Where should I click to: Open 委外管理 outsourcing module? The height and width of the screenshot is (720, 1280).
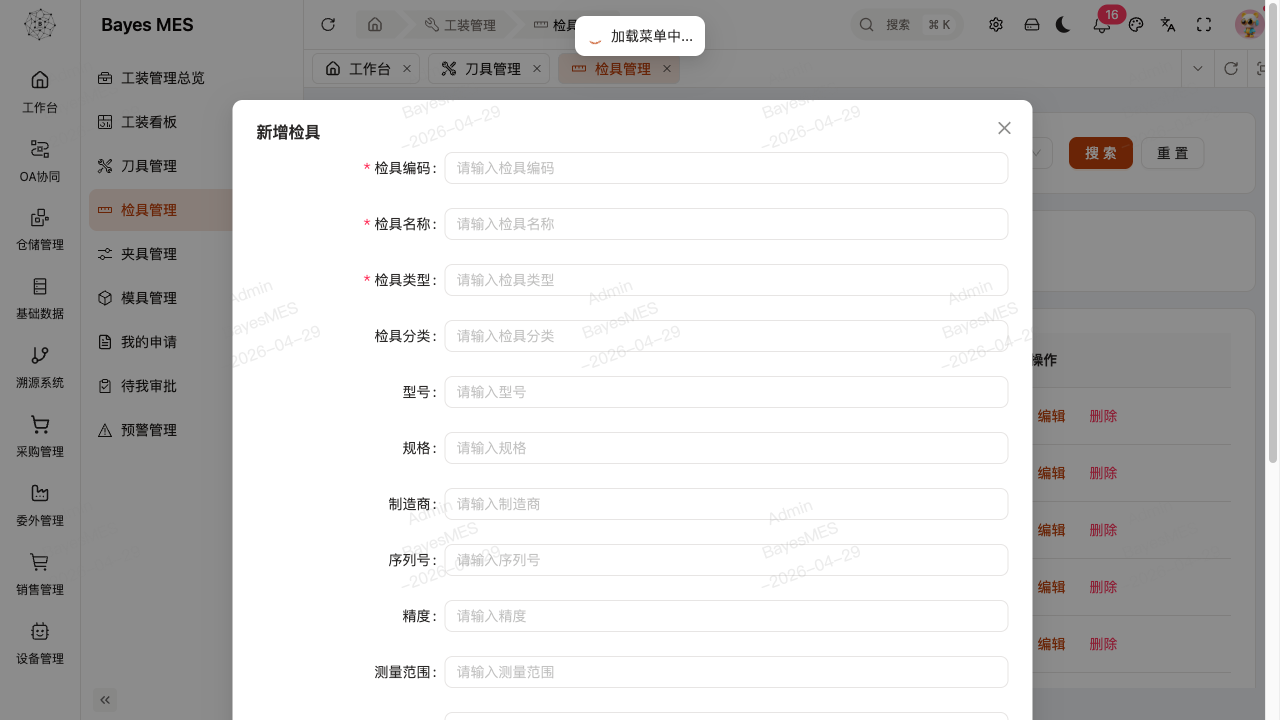pyautogui.click(x=40, y=505)
